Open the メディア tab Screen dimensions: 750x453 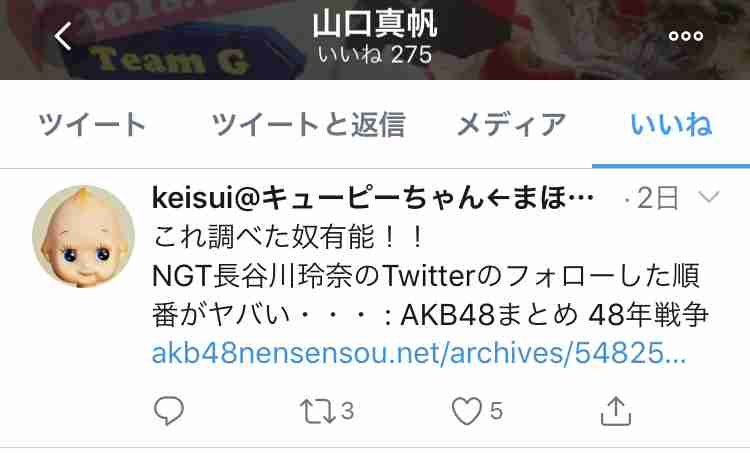click(511, 124)
